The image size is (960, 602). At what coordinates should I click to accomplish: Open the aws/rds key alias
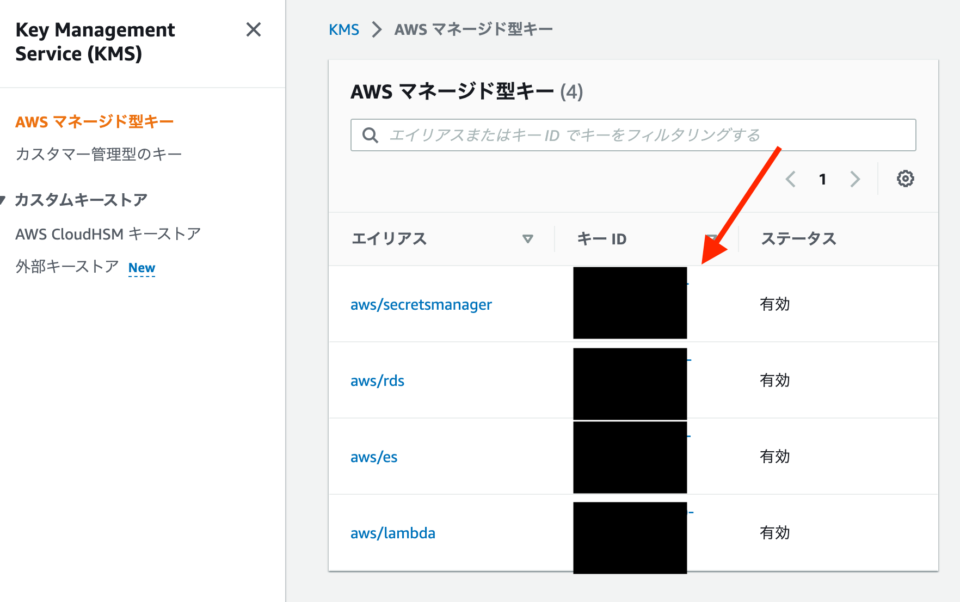pyautogui.click(x=377, y=380)
